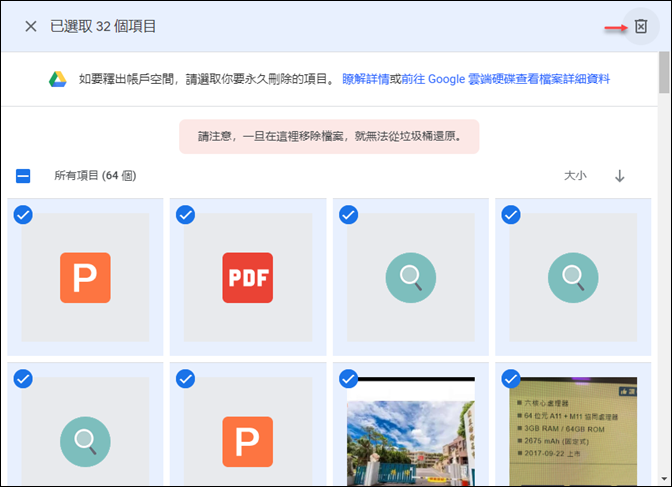Click the 已選取 32 個項目 title text
Image resolution: width=672 pixels, height=487 pixels.
coord(103,27)
